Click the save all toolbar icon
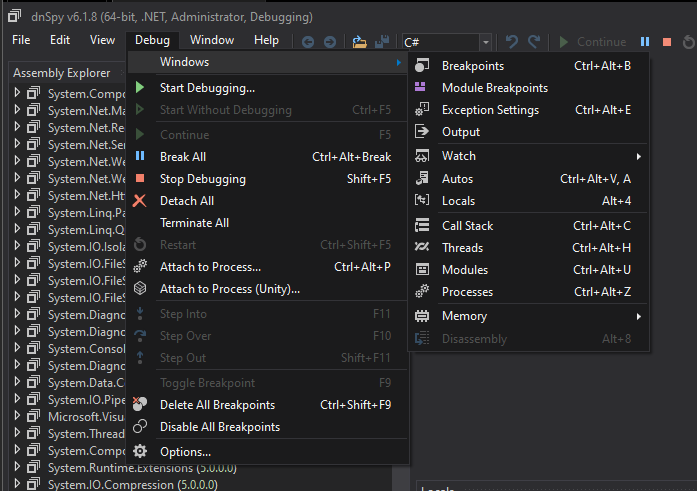This screenshot has height=491, width=697. (382, 41)
